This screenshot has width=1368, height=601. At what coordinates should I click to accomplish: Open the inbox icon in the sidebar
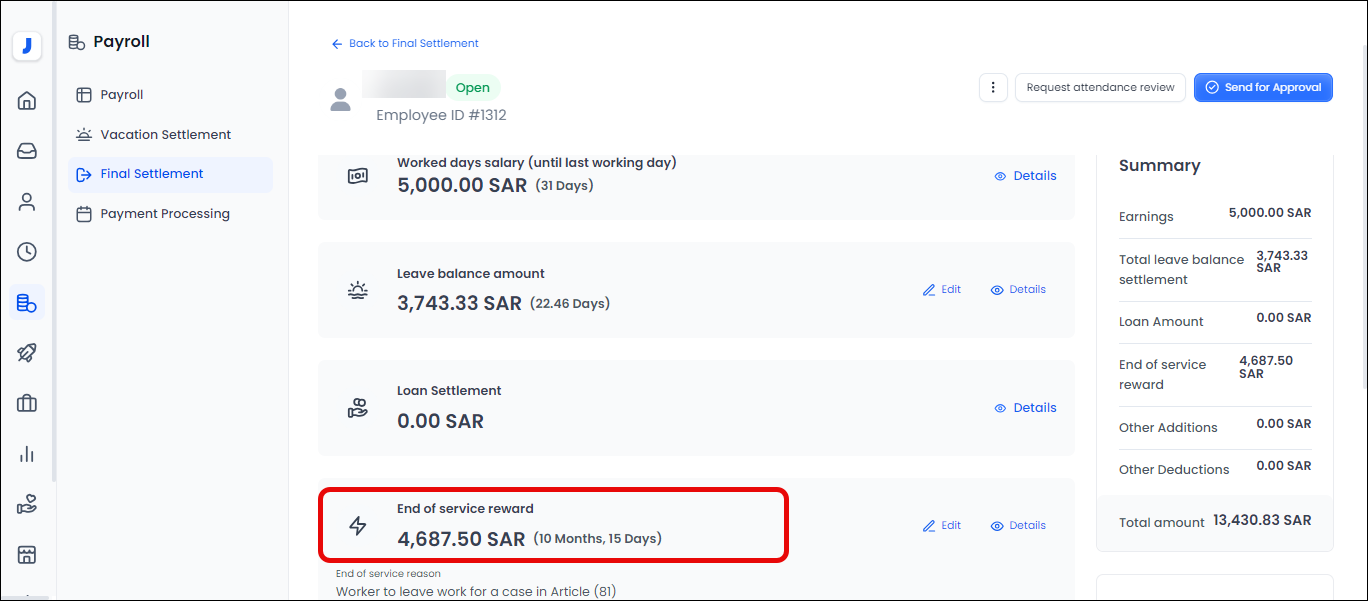pyautogui.click(x=26, y=150)
